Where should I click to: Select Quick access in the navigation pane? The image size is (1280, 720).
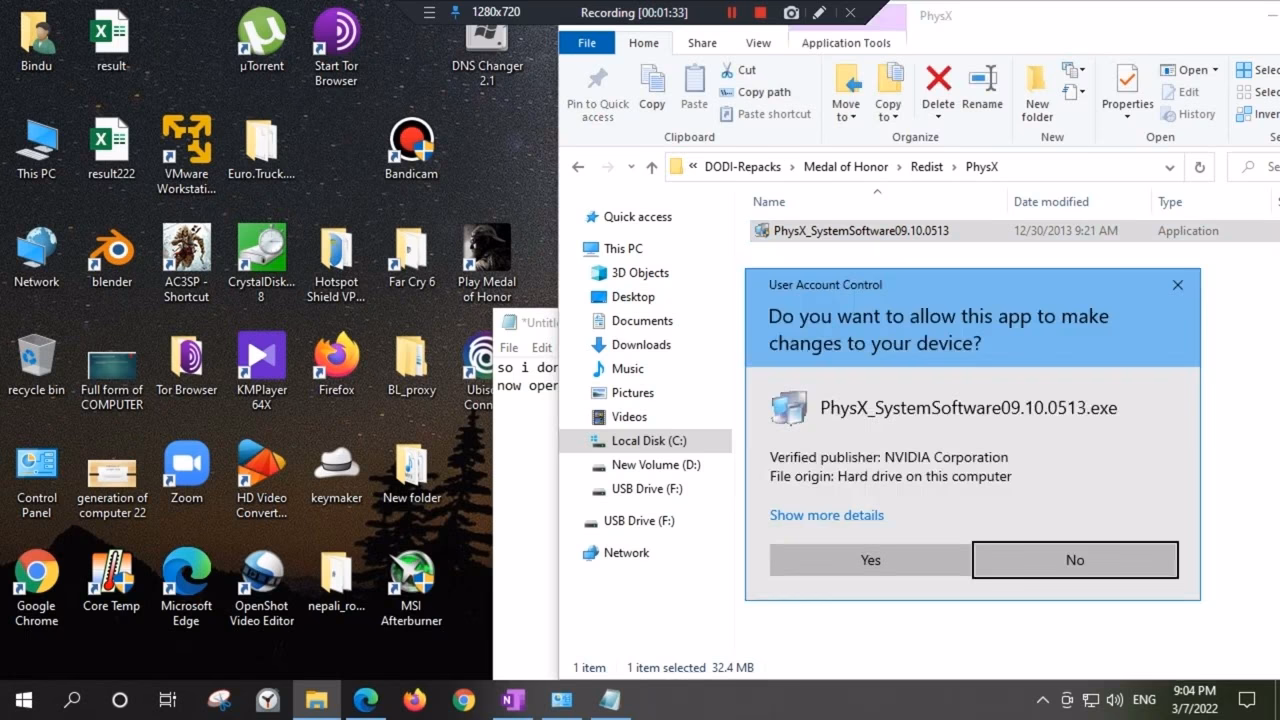637,217
